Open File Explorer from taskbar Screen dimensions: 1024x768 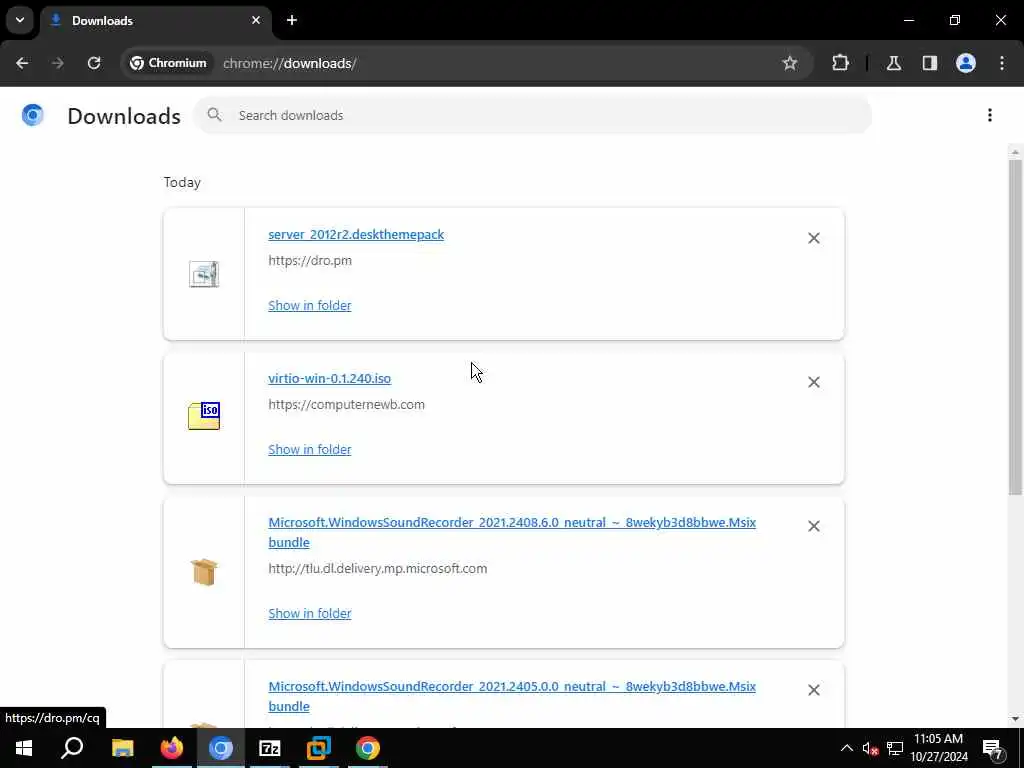[x=122, y=748]
